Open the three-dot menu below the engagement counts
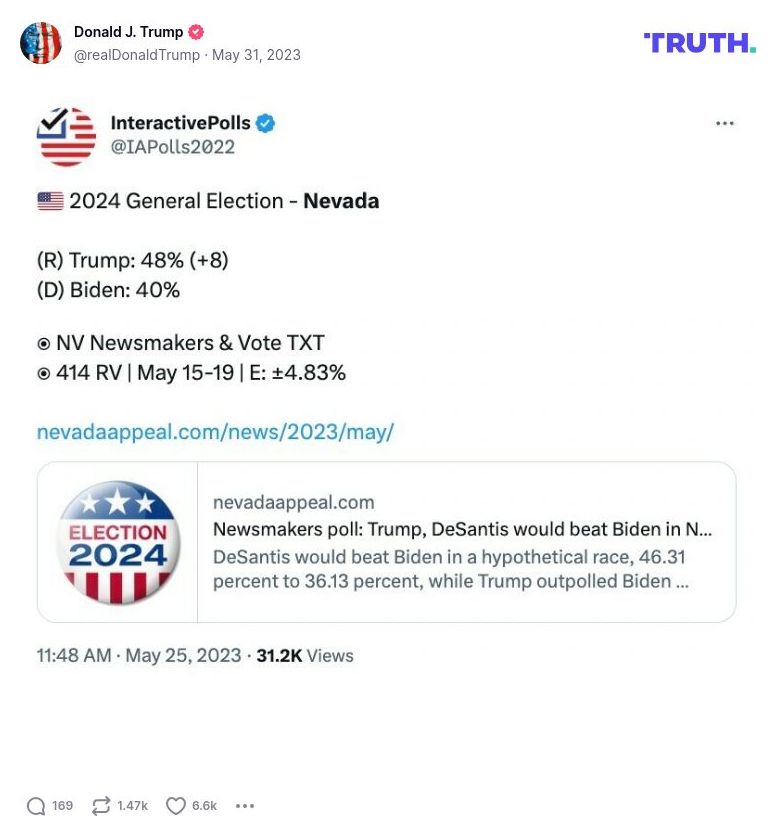Viewport: 777px width, 836px height. pos(244,805)
